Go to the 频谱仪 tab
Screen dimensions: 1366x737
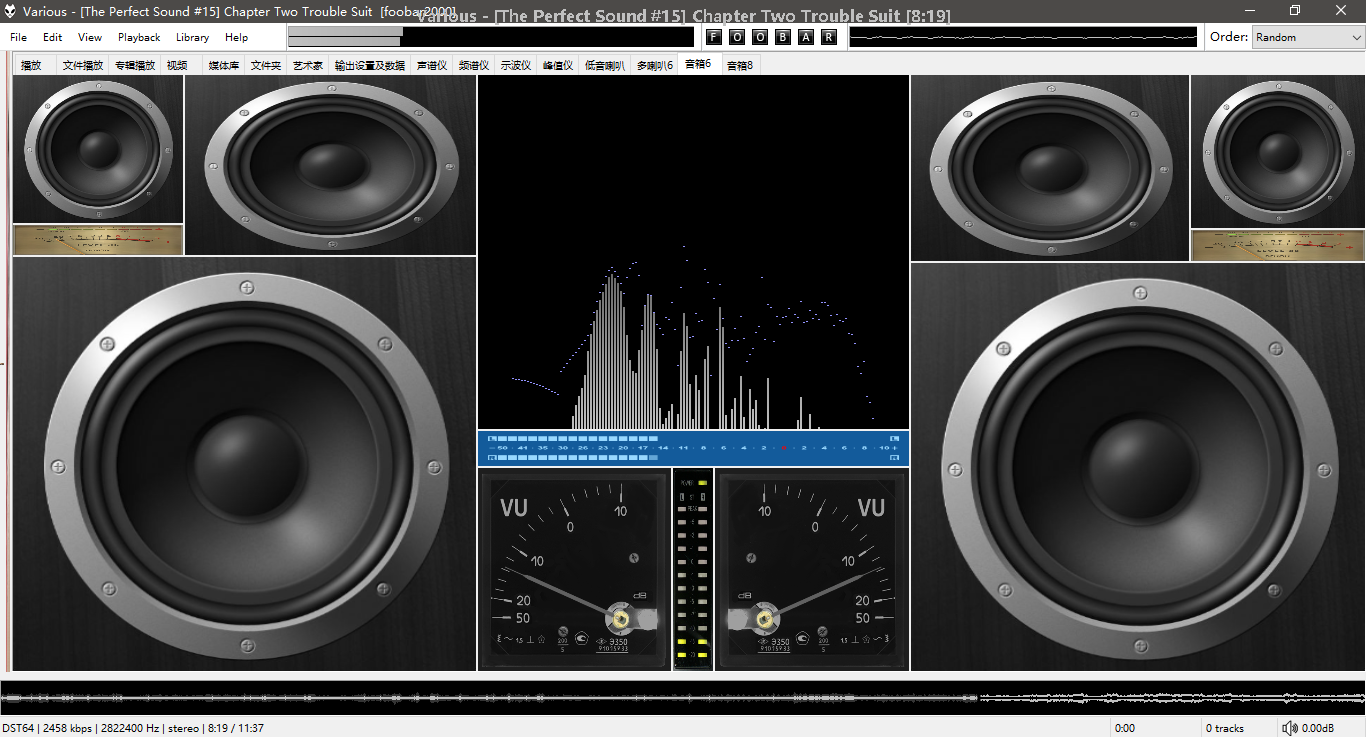[473, 65]
